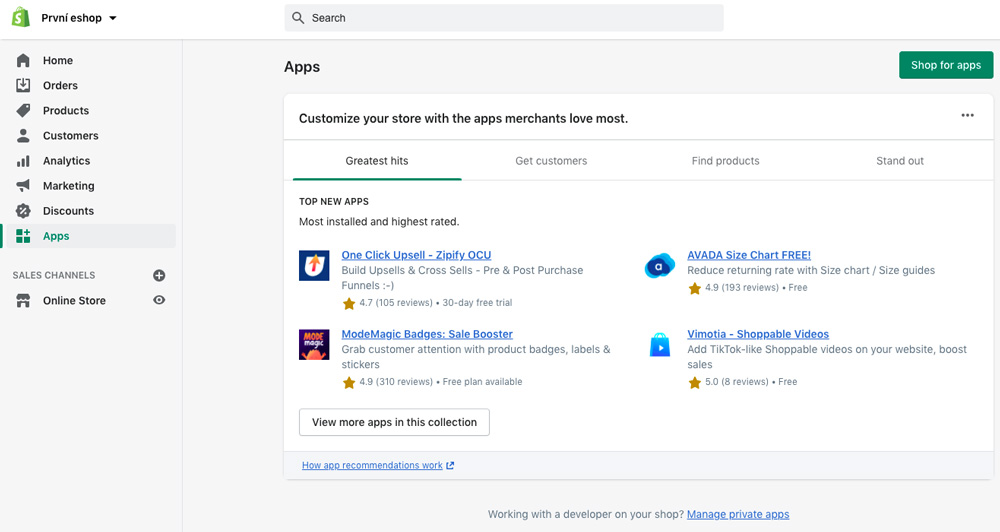The height and width of the screenshot is (532, 1000).
Task: Click the star icon for One Click Upsell
Action: pos(349,304)
